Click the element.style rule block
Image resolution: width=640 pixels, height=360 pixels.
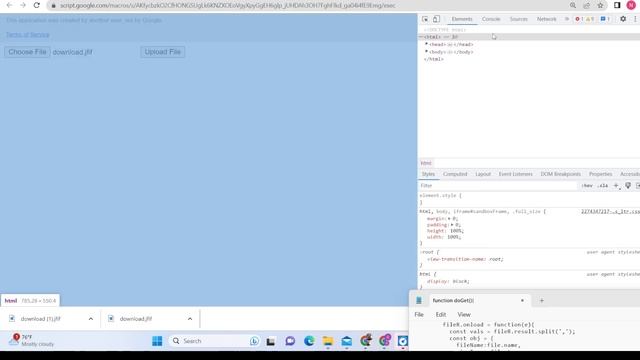529,199
